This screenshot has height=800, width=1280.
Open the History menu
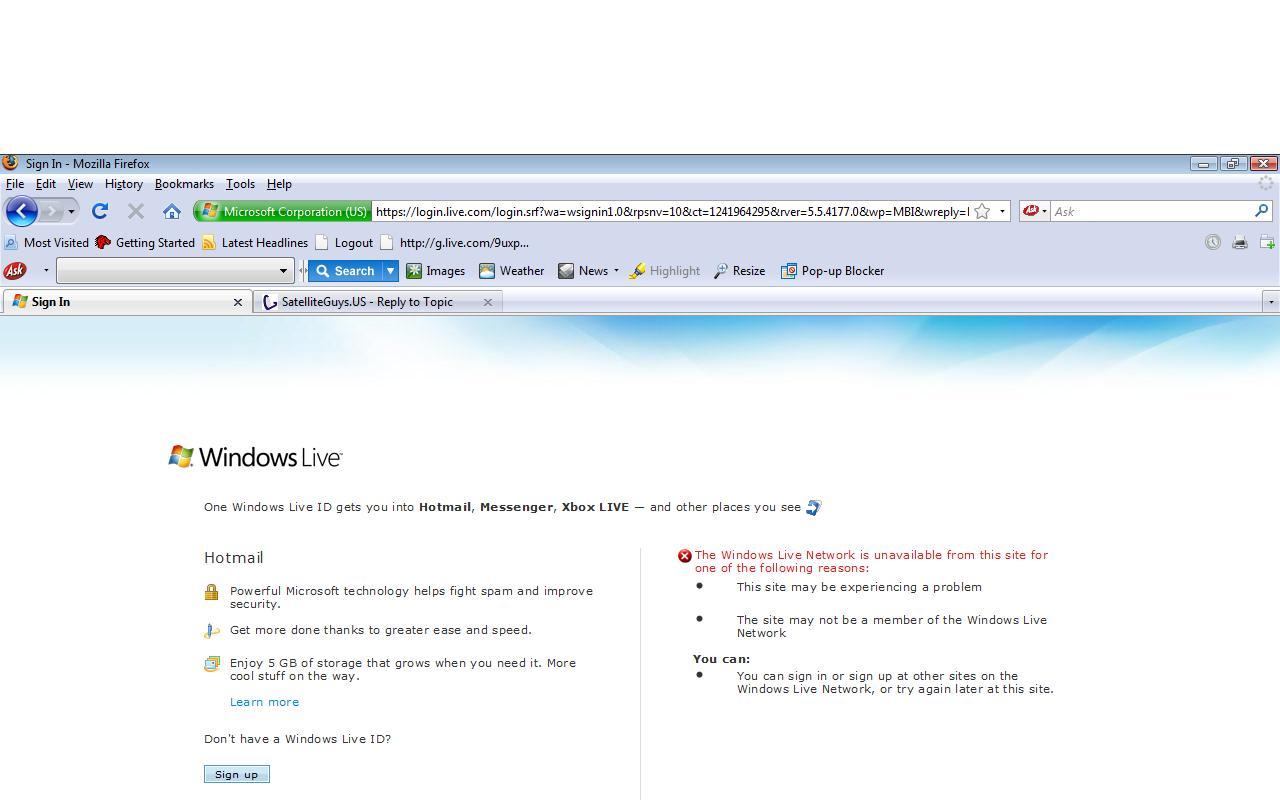pyautogui.click(x=124, y=184)
